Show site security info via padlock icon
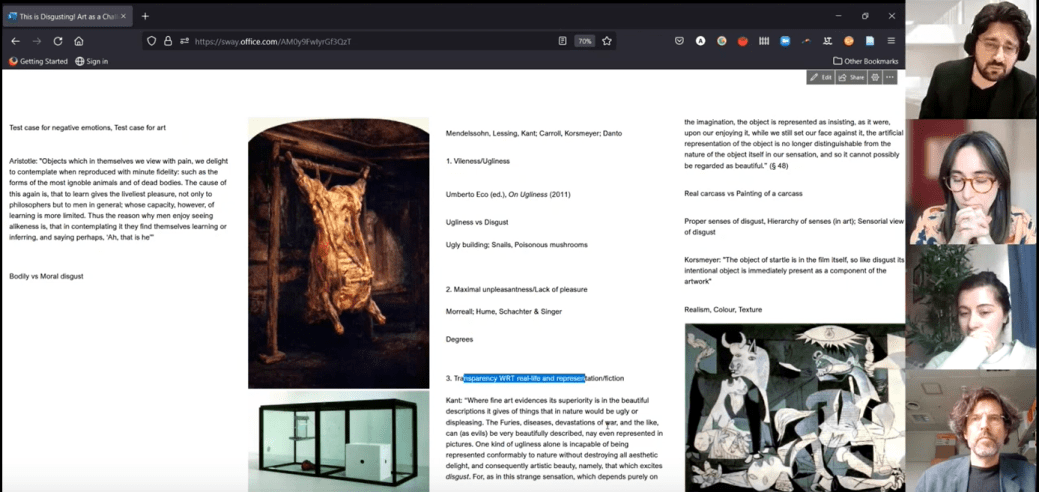 168,41
